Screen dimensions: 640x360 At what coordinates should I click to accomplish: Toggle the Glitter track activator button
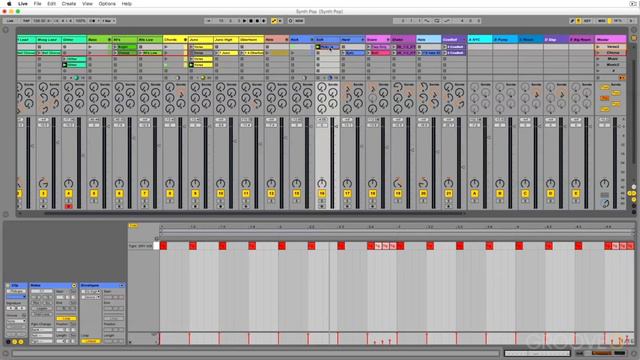pos(69,193)
